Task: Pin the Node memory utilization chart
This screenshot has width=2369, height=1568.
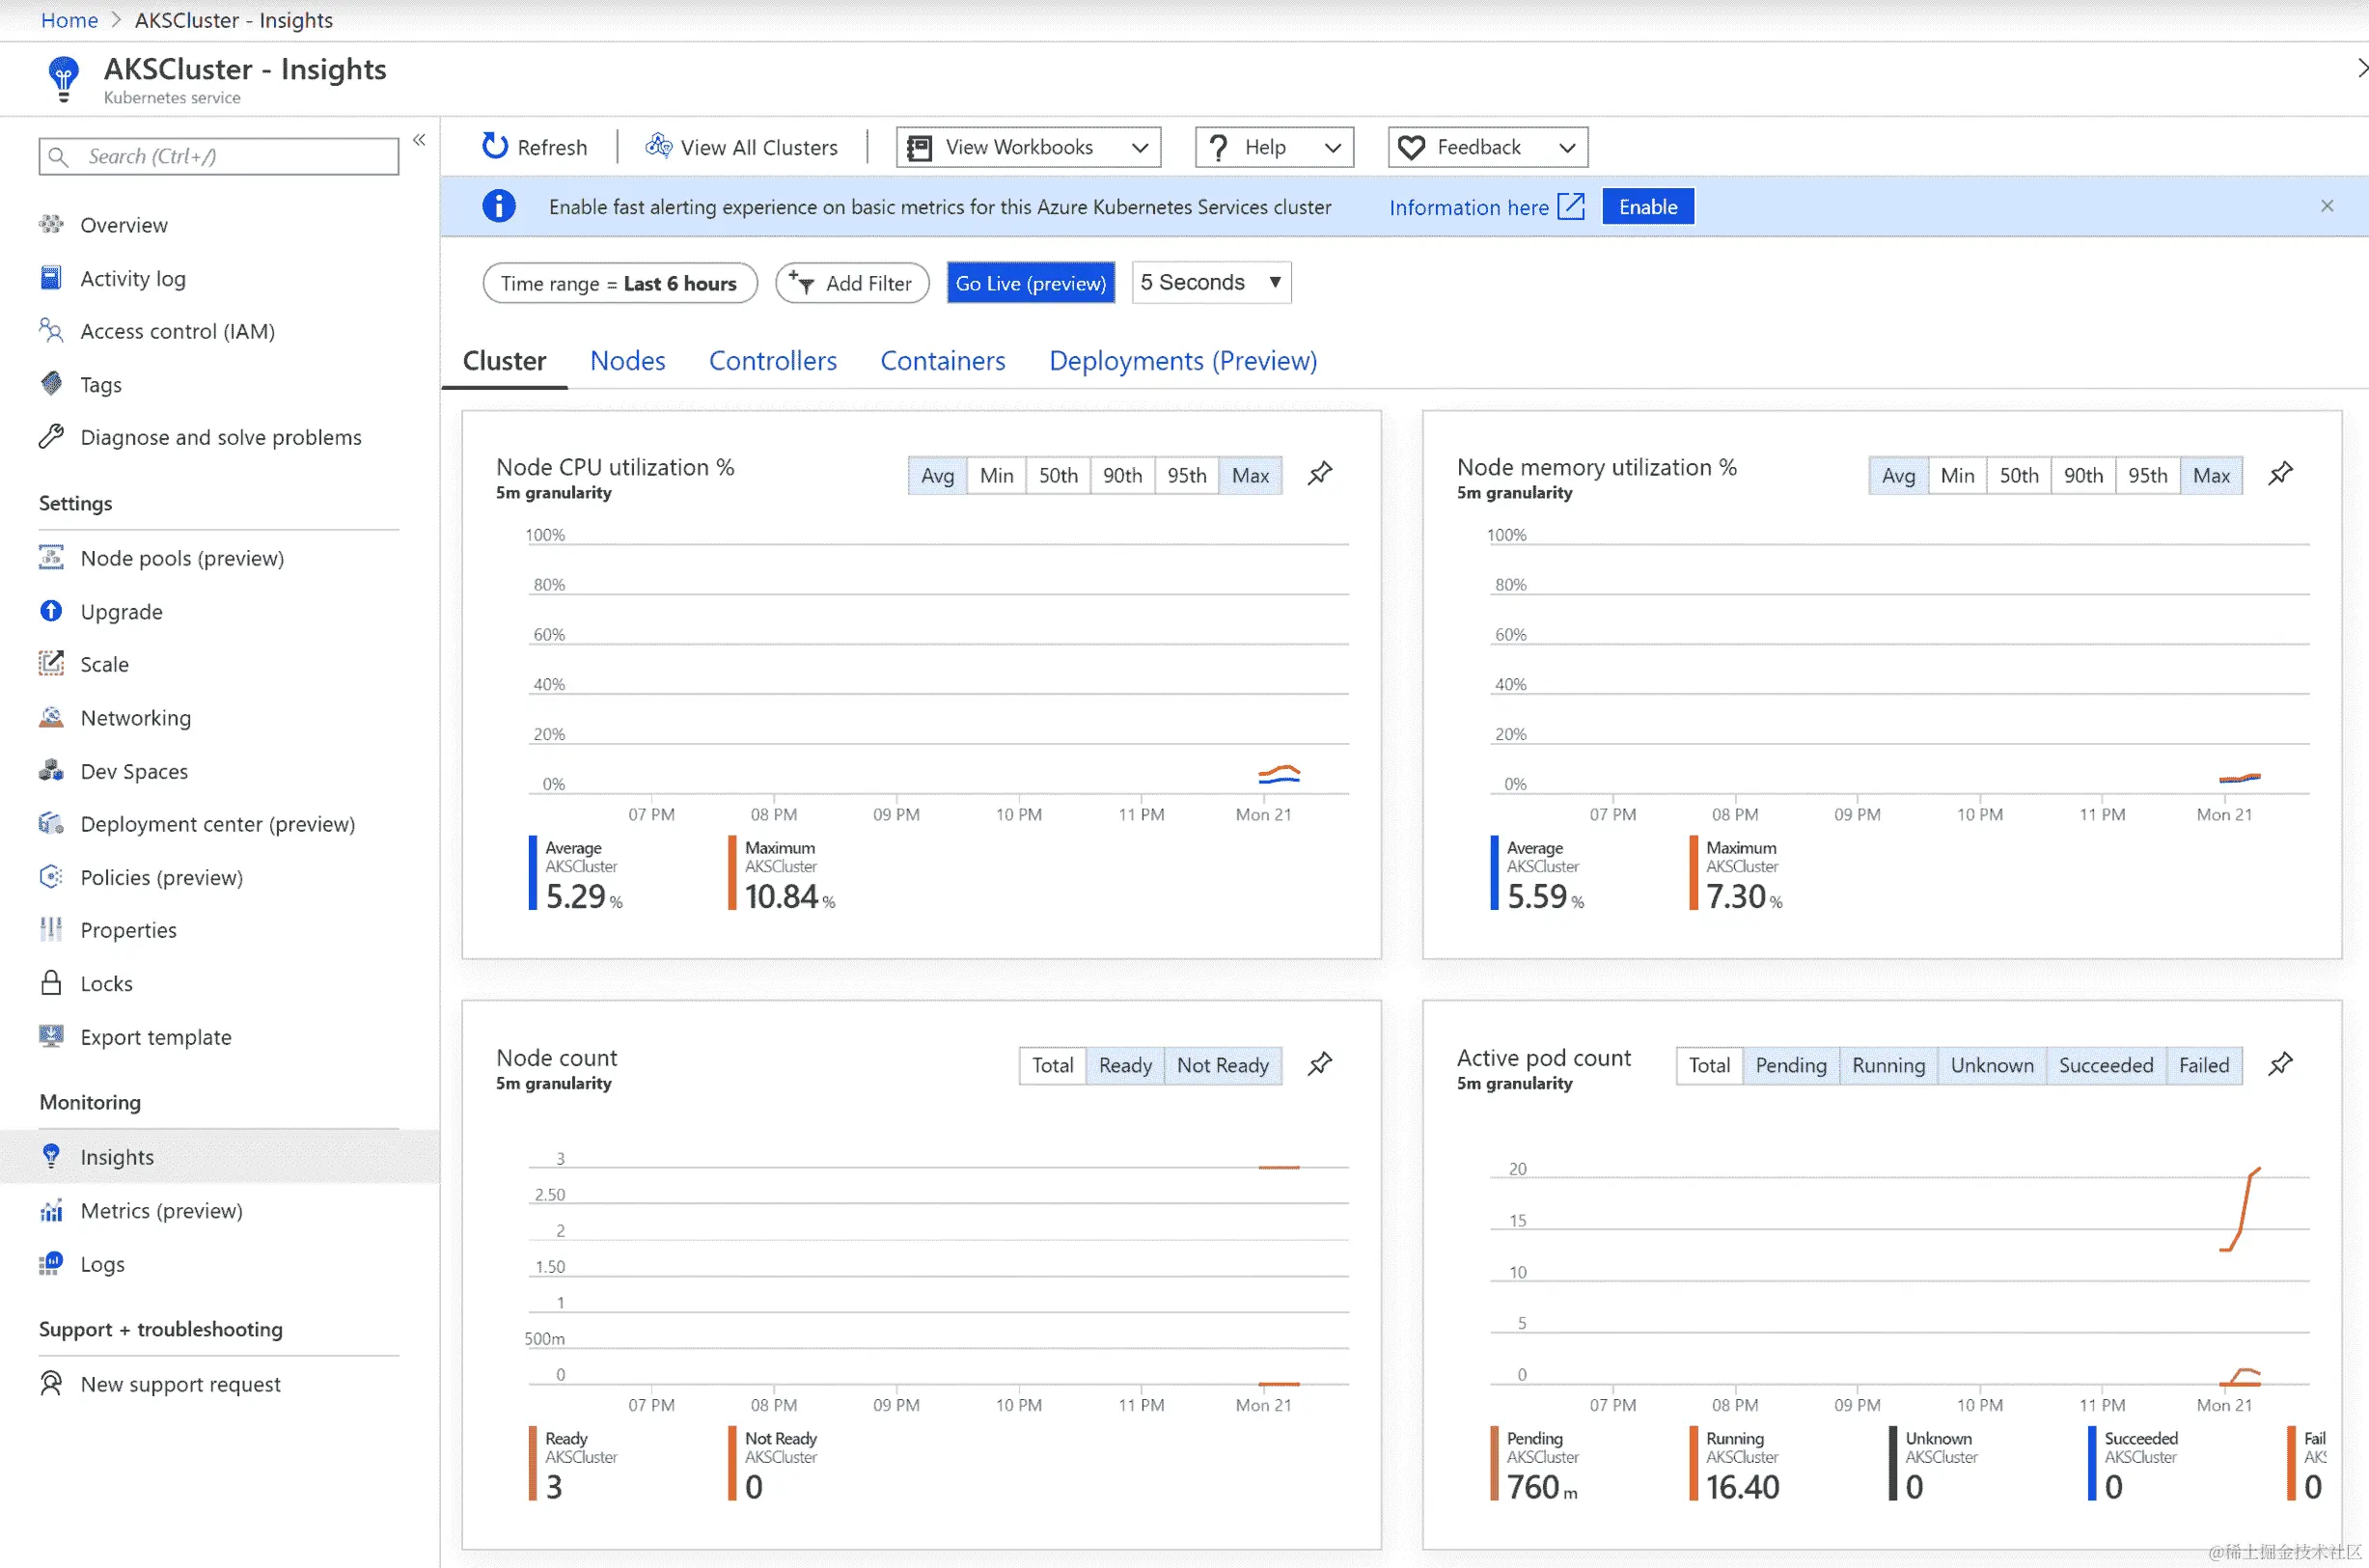Action: point(2279,474)
